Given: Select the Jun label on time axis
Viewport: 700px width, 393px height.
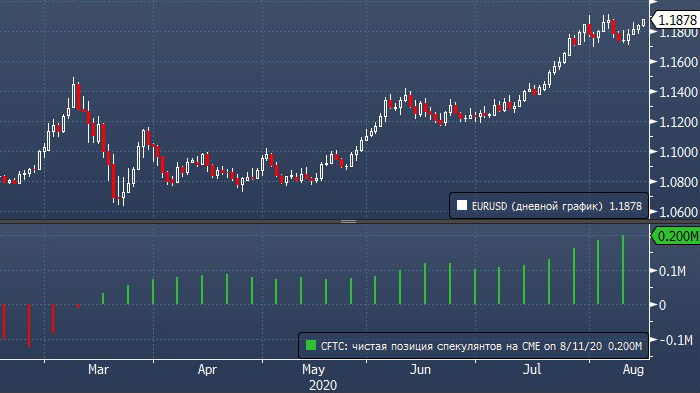Looking at the screenshot, I should click(x=421, y=370).
